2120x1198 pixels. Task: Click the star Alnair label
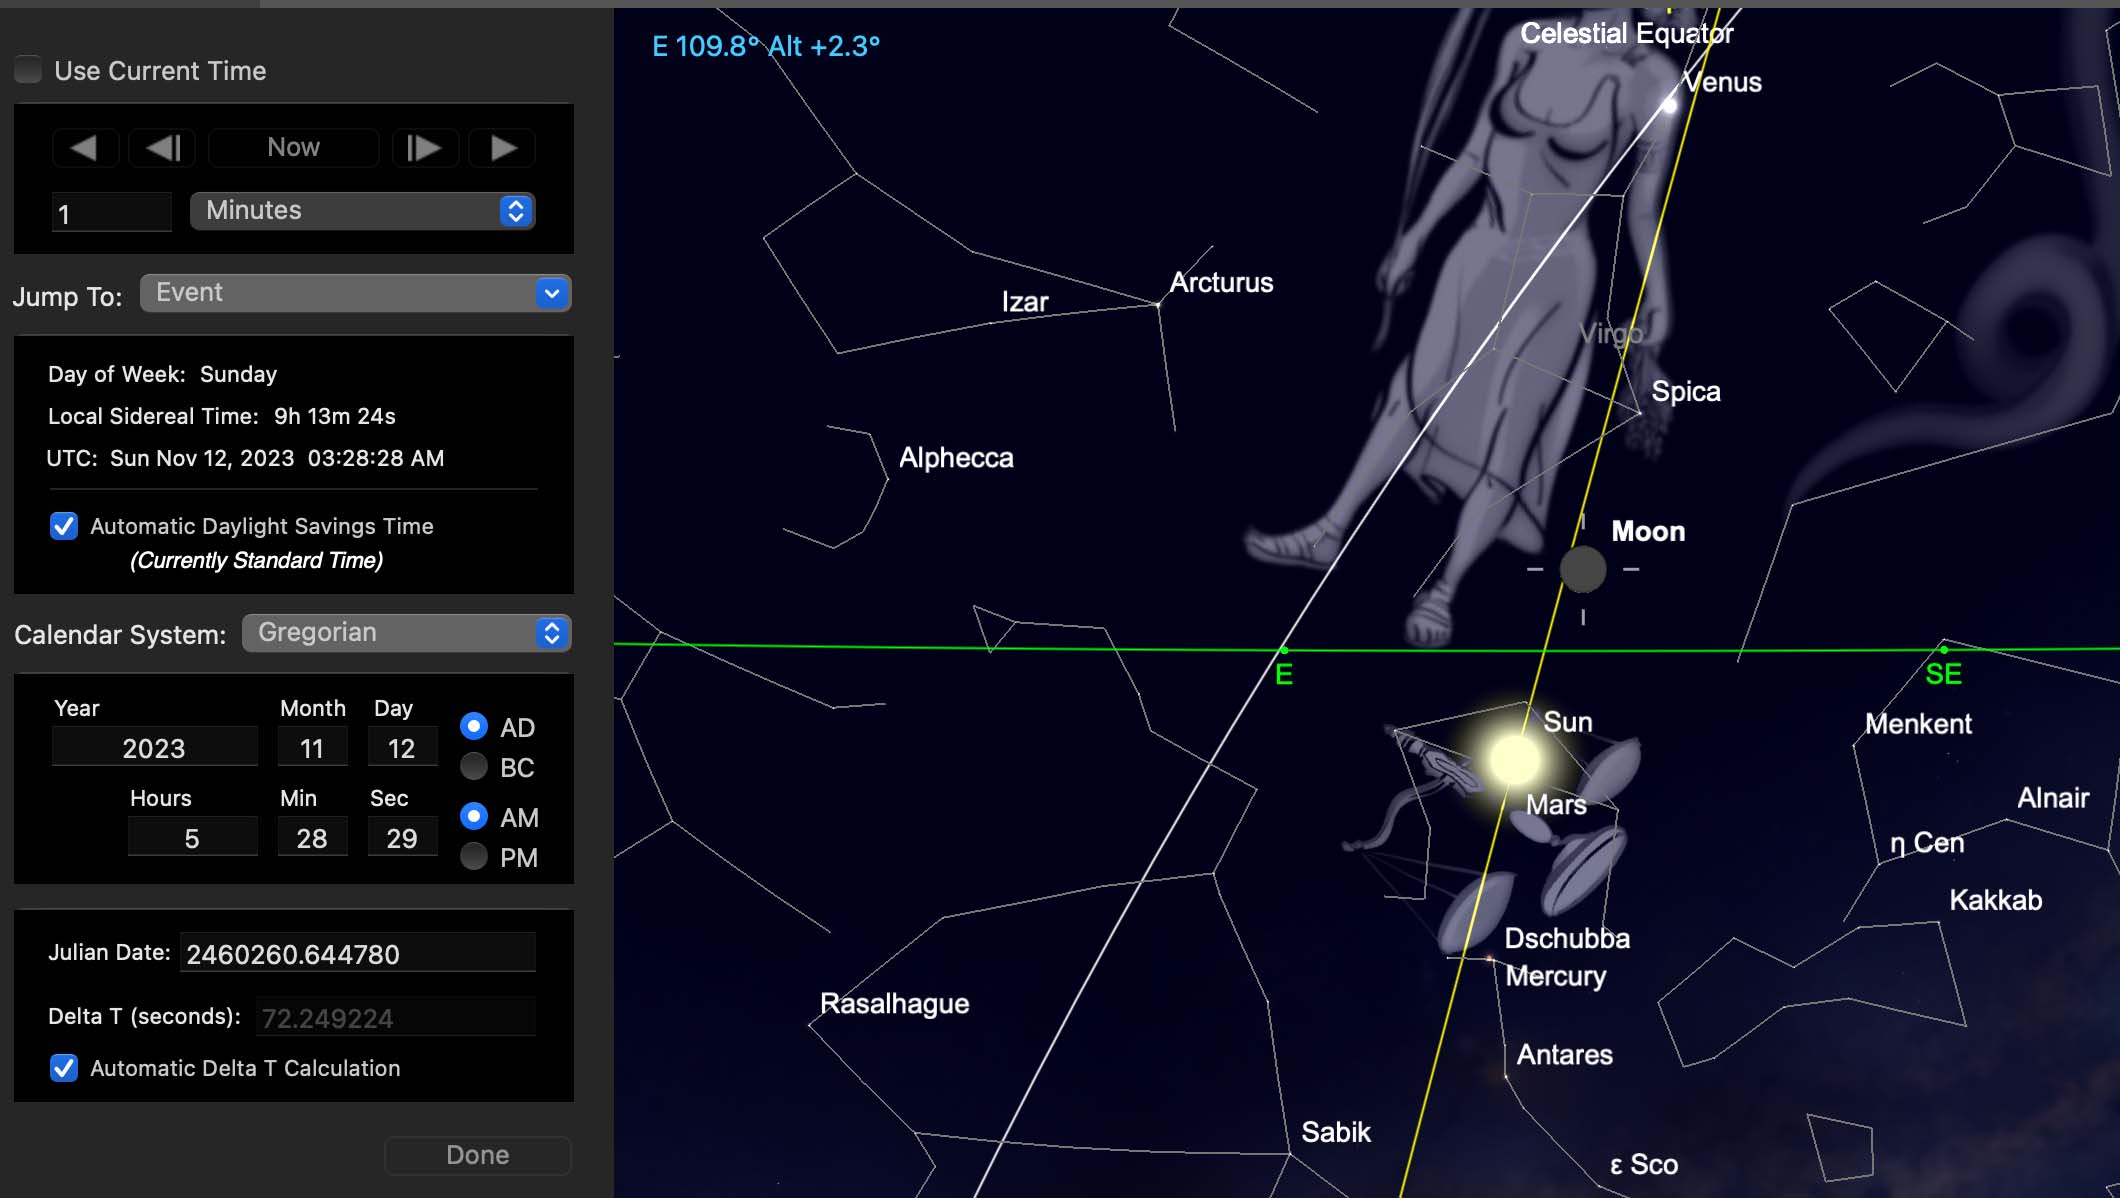coord(2053,798)
